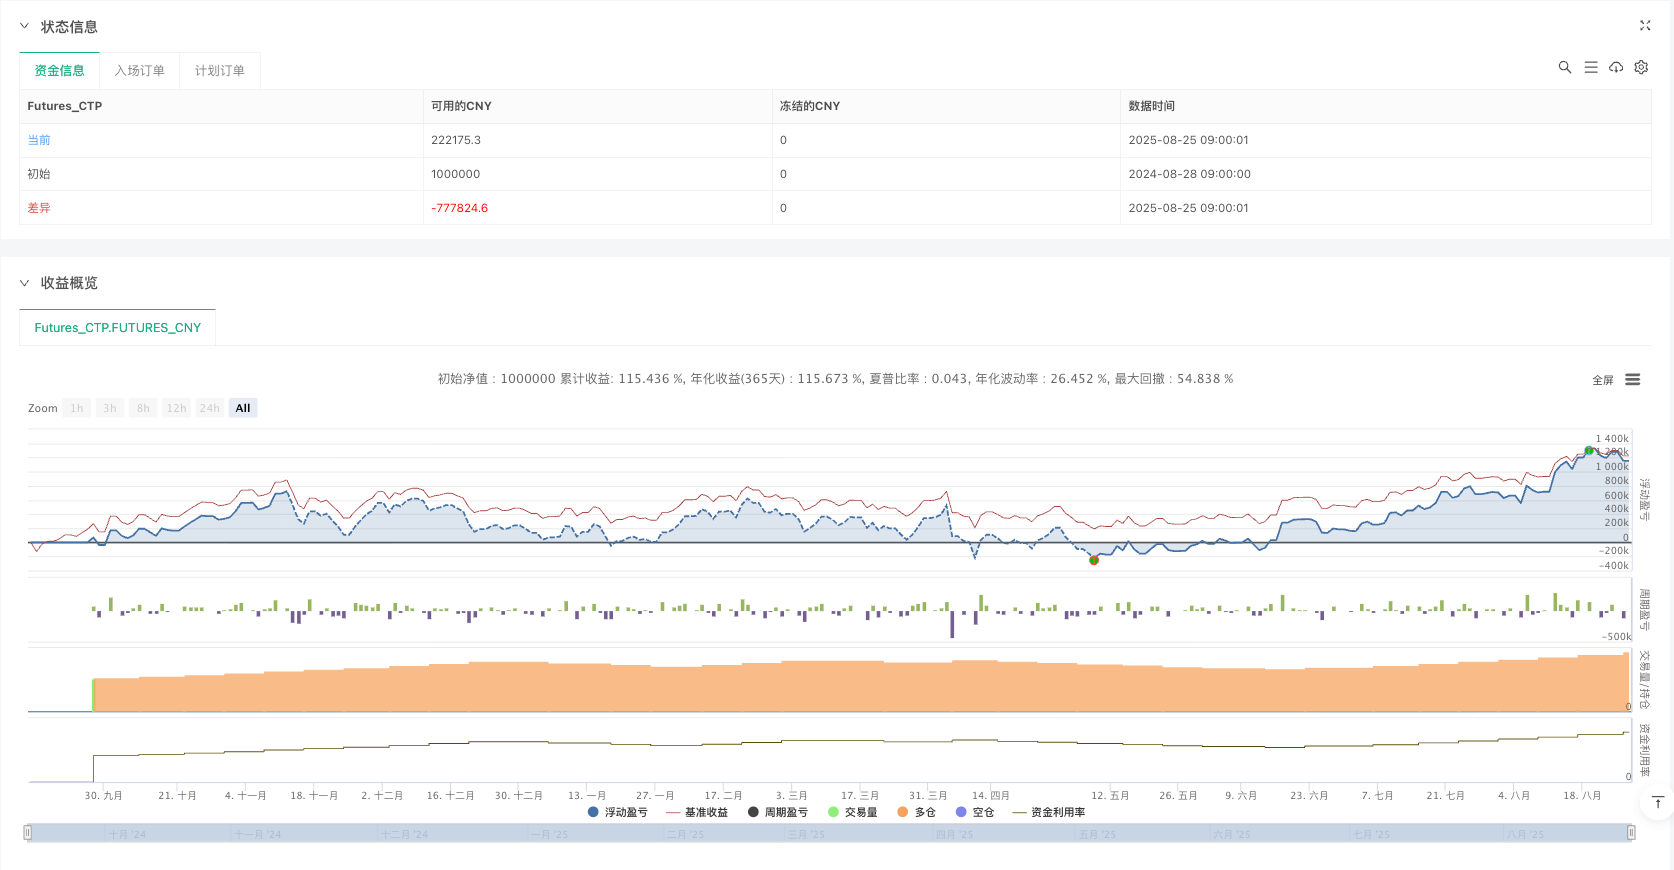Click the statistics summary line above the chart
Viewport: 1674px width, 870px height.
tap(835, 379)
